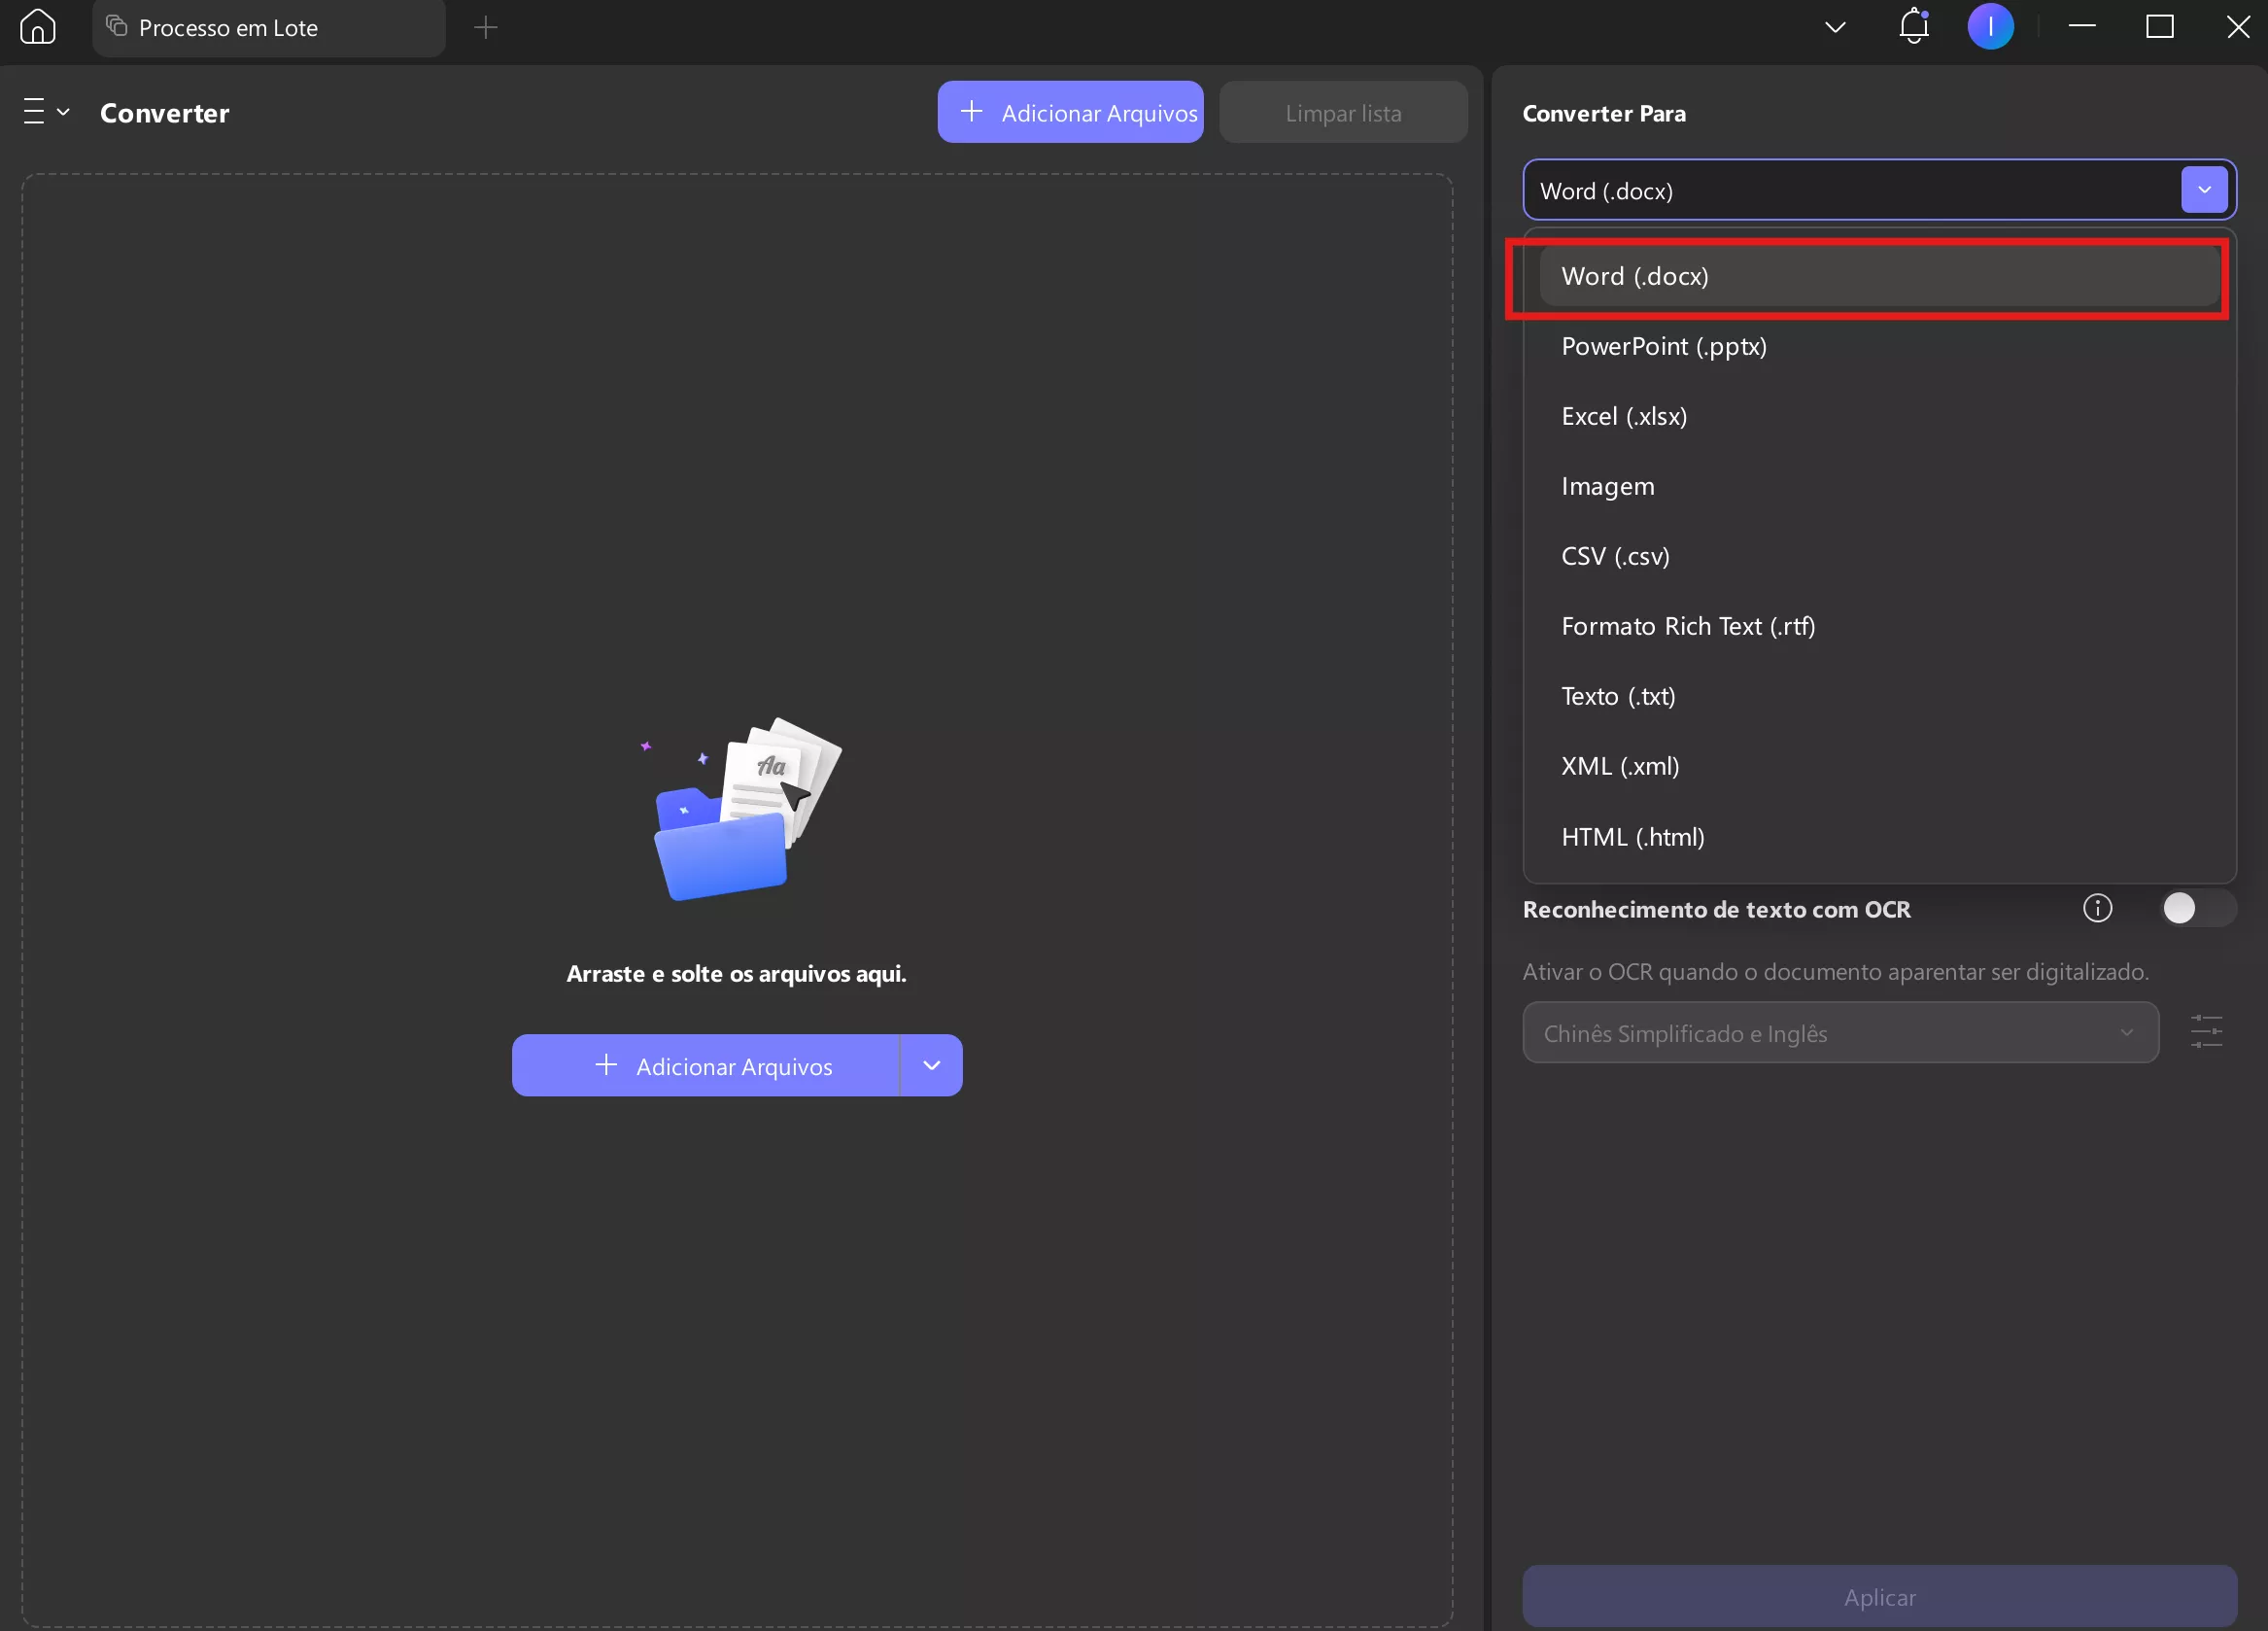2268x1631 pixels.
Task: Open a new tab with the plus icon
Action: (x=486, y=27)
